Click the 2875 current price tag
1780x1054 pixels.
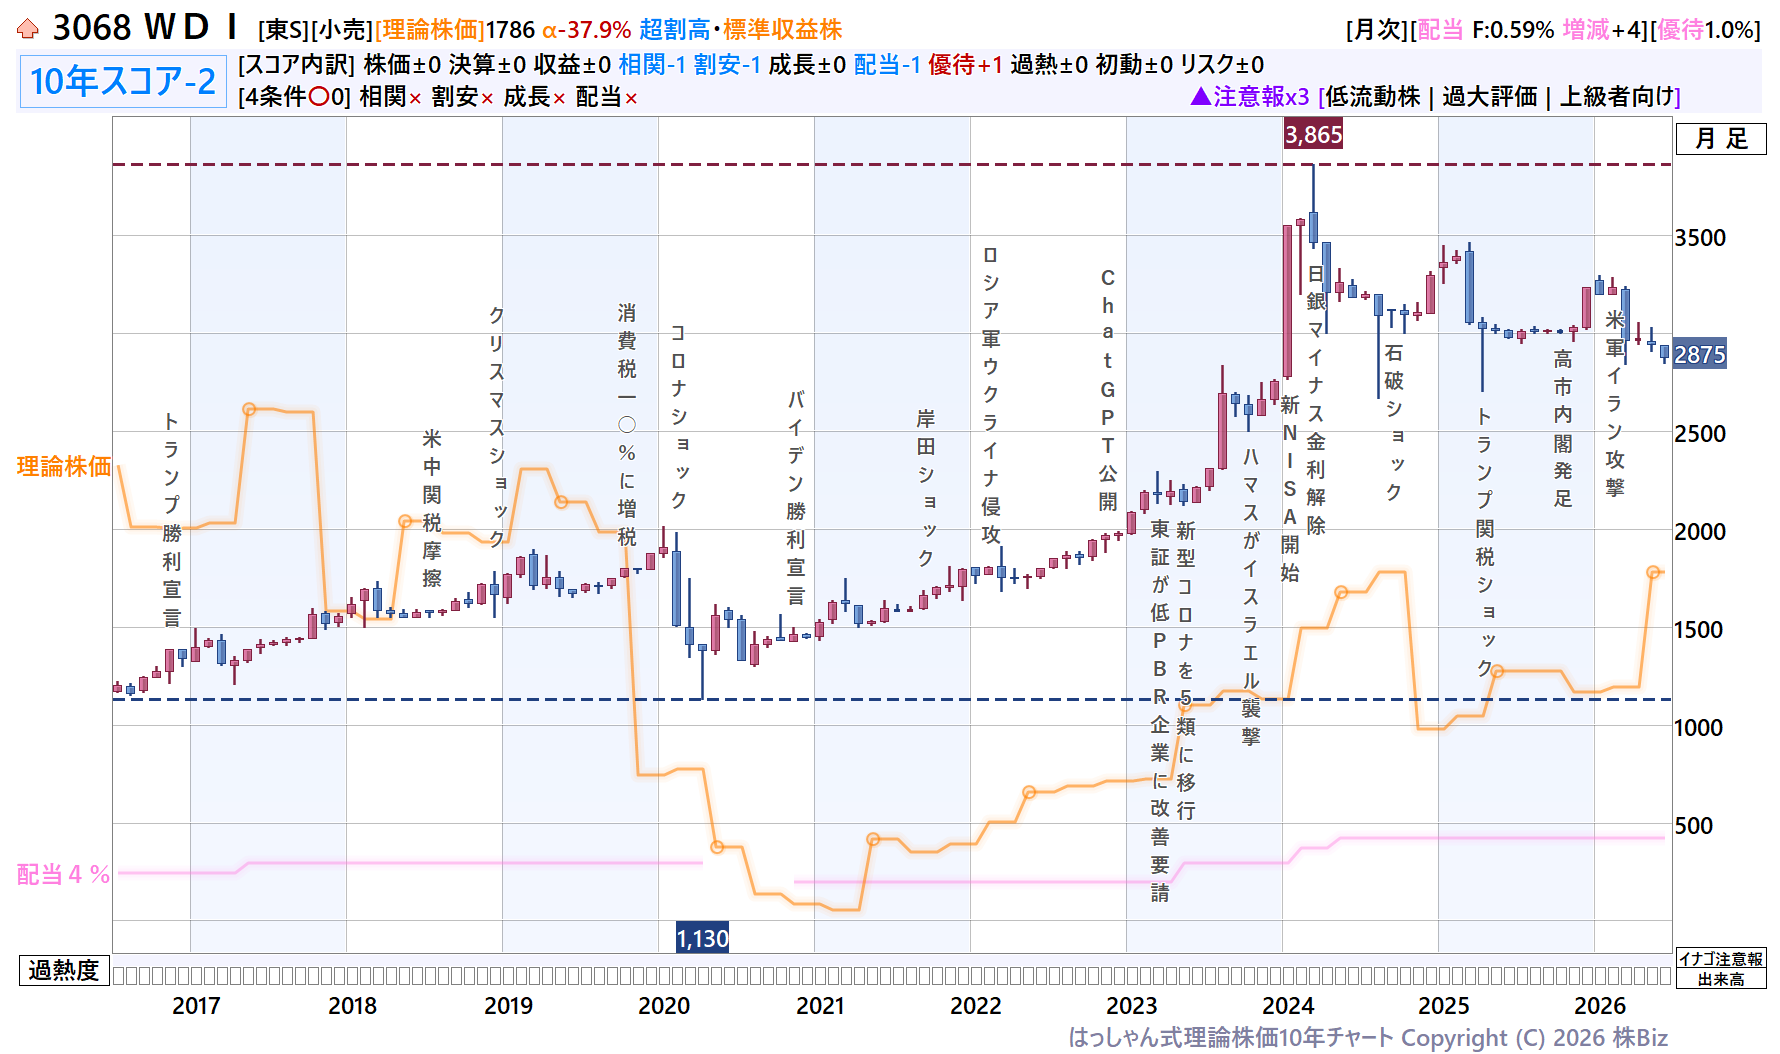(x=1700, y=354)
